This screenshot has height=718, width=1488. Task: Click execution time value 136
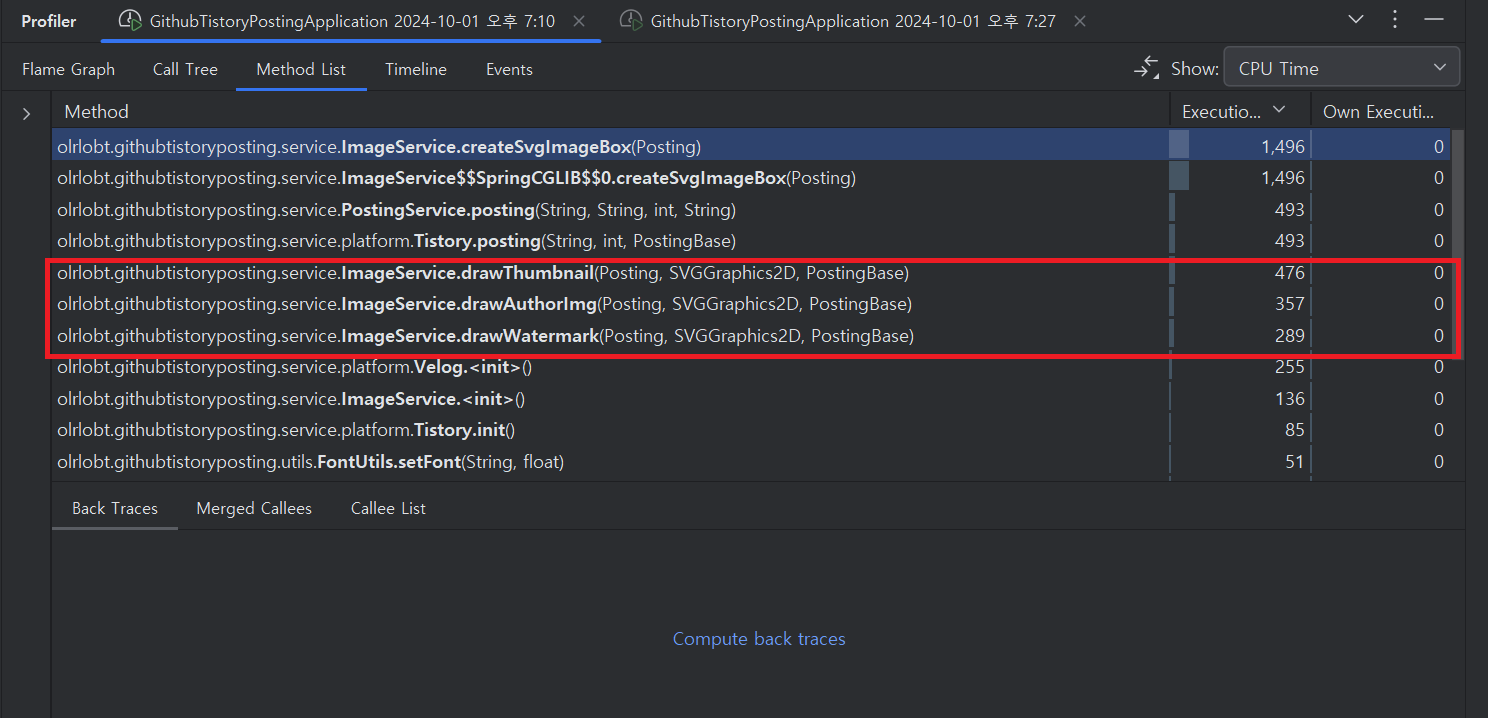(x=1289, y=399)
